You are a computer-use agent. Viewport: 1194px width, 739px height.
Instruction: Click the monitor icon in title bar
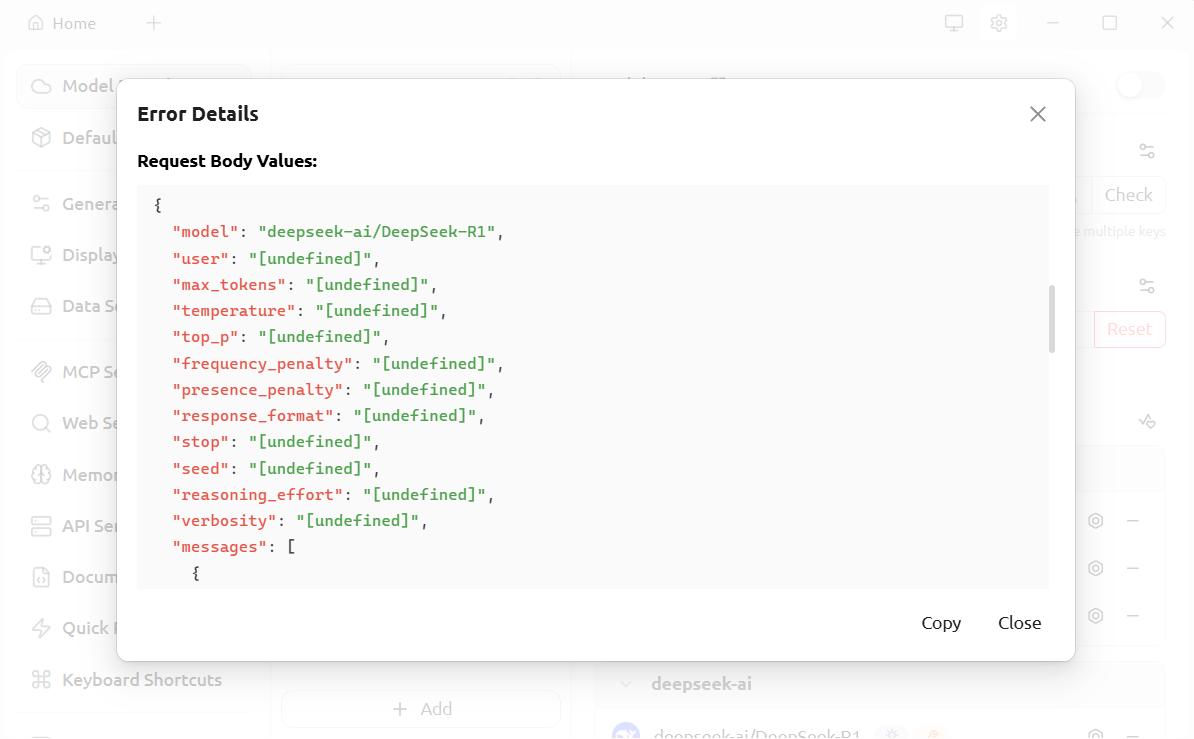[954, 23]
